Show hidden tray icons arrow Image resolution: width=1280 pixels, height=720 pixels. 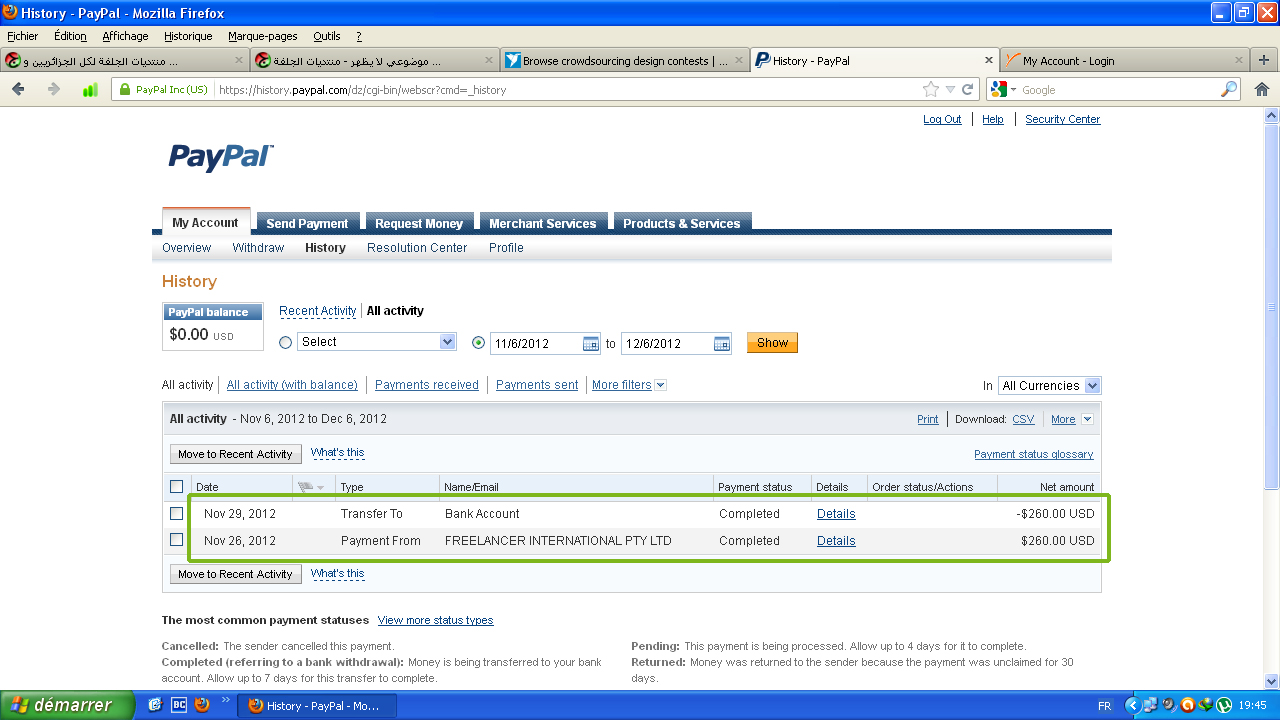(1133, 705)
